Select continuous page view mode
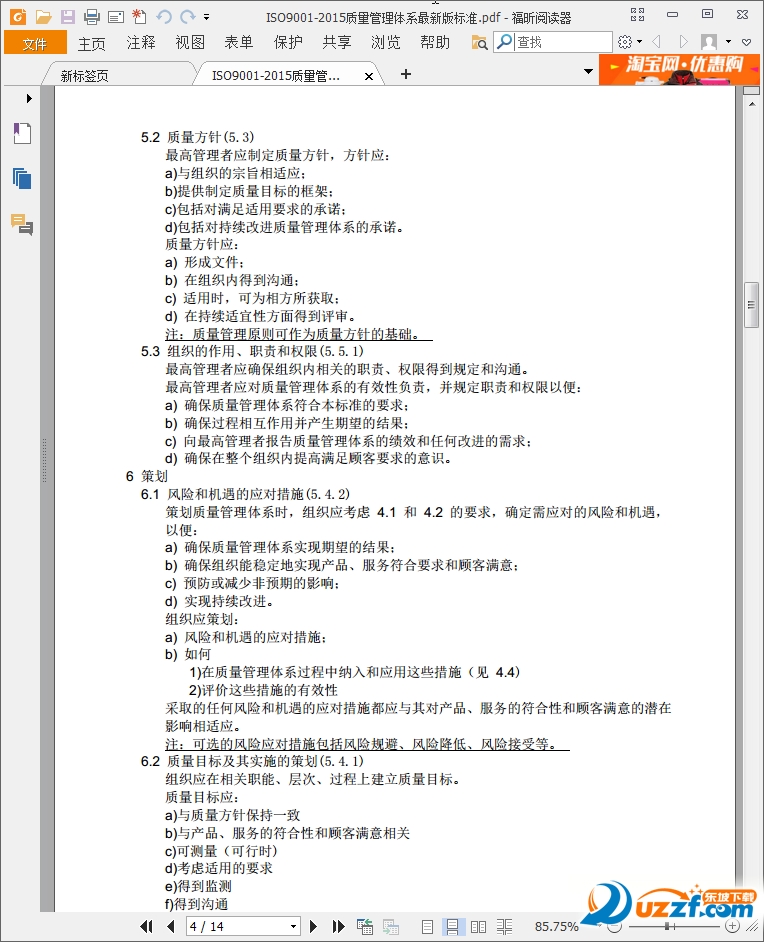This screenshot has width=764, height=942. click(452, 927)
